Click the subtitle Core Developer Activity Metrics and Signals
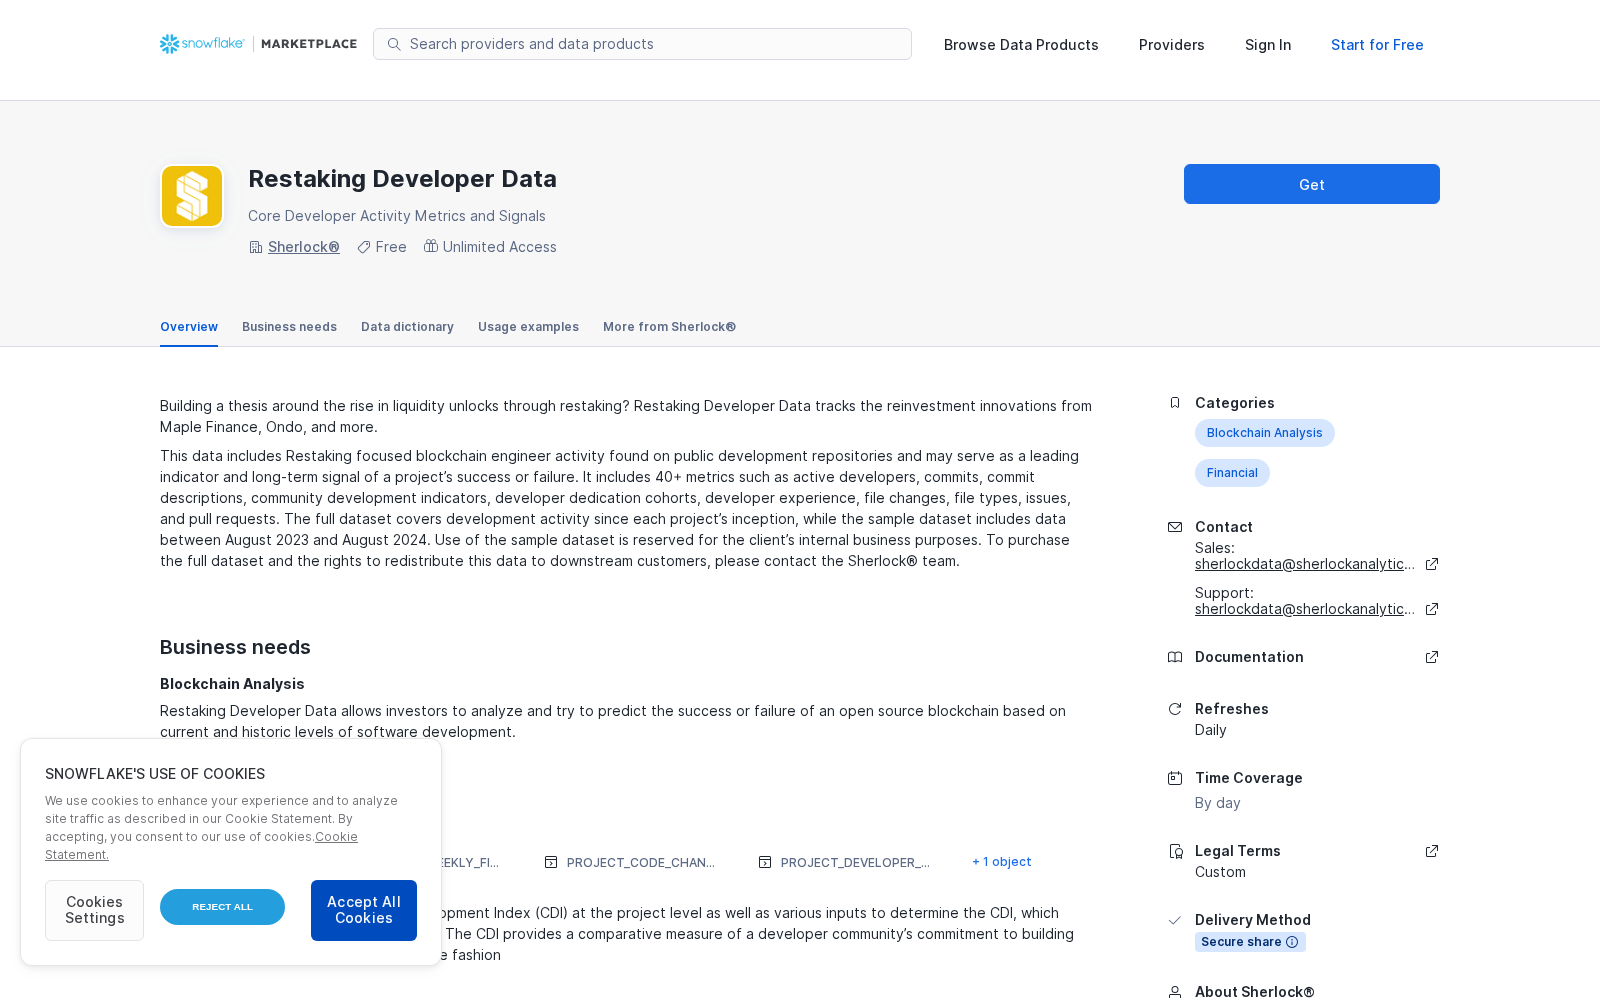The width and height of the screenshot is (1600, 1000). 397,216
